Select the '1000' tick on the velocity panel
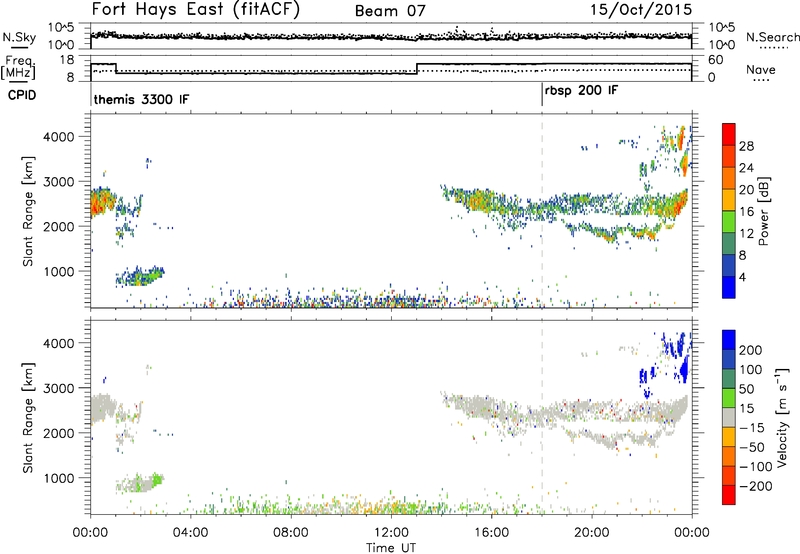 pos(59,478)
